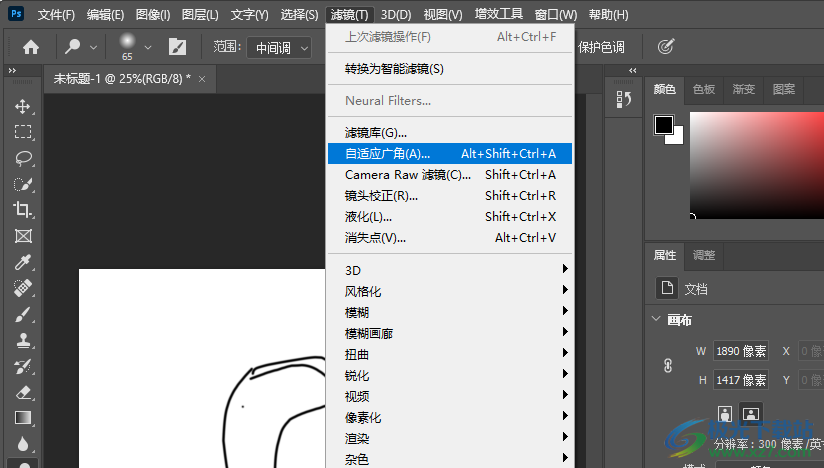Expand the 视频 submenu
Image resolution: width=824 pixels, height=468 pixels.
point(450,396)
